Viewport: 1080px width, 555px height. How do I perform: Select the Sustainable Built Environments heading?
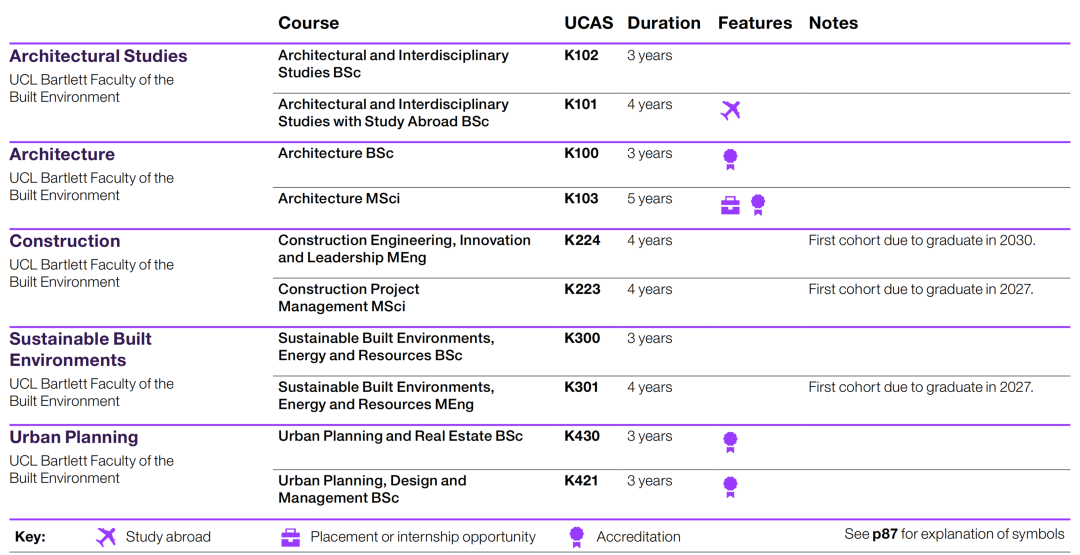click(x=80, y=349)
